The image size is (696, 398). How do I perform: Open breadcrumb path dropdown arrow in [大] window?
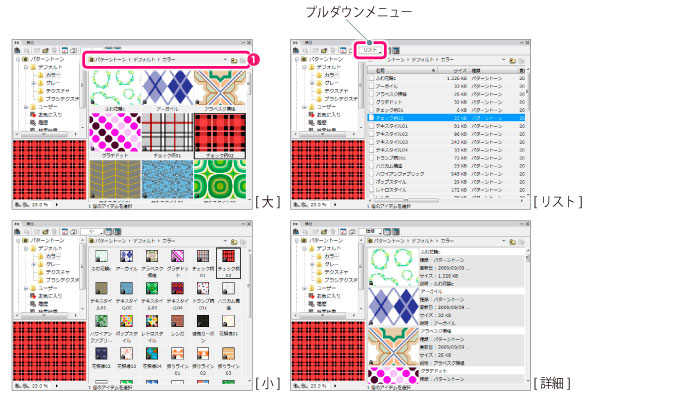(x=225, y=59)
